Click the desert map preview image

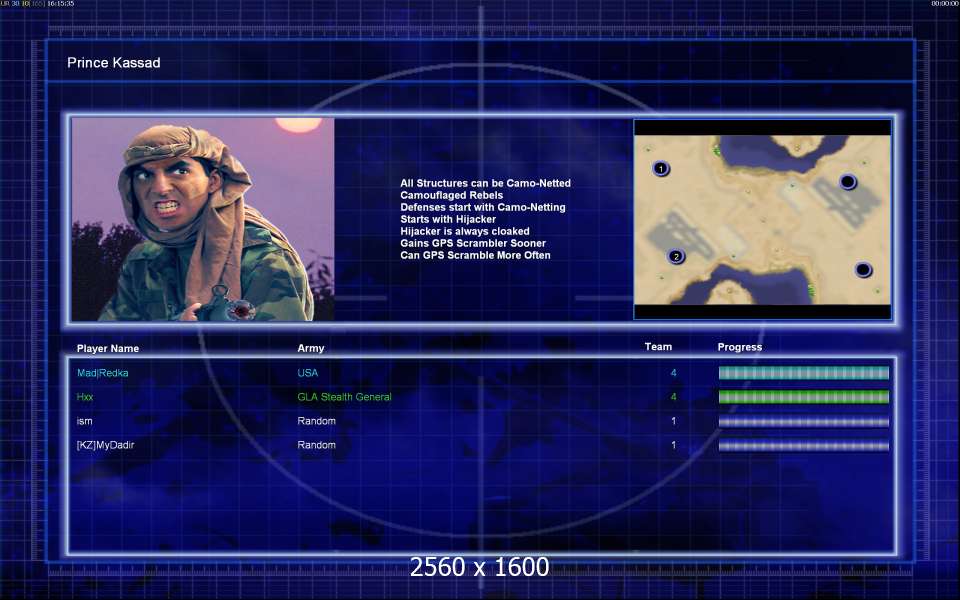point(762,220)
